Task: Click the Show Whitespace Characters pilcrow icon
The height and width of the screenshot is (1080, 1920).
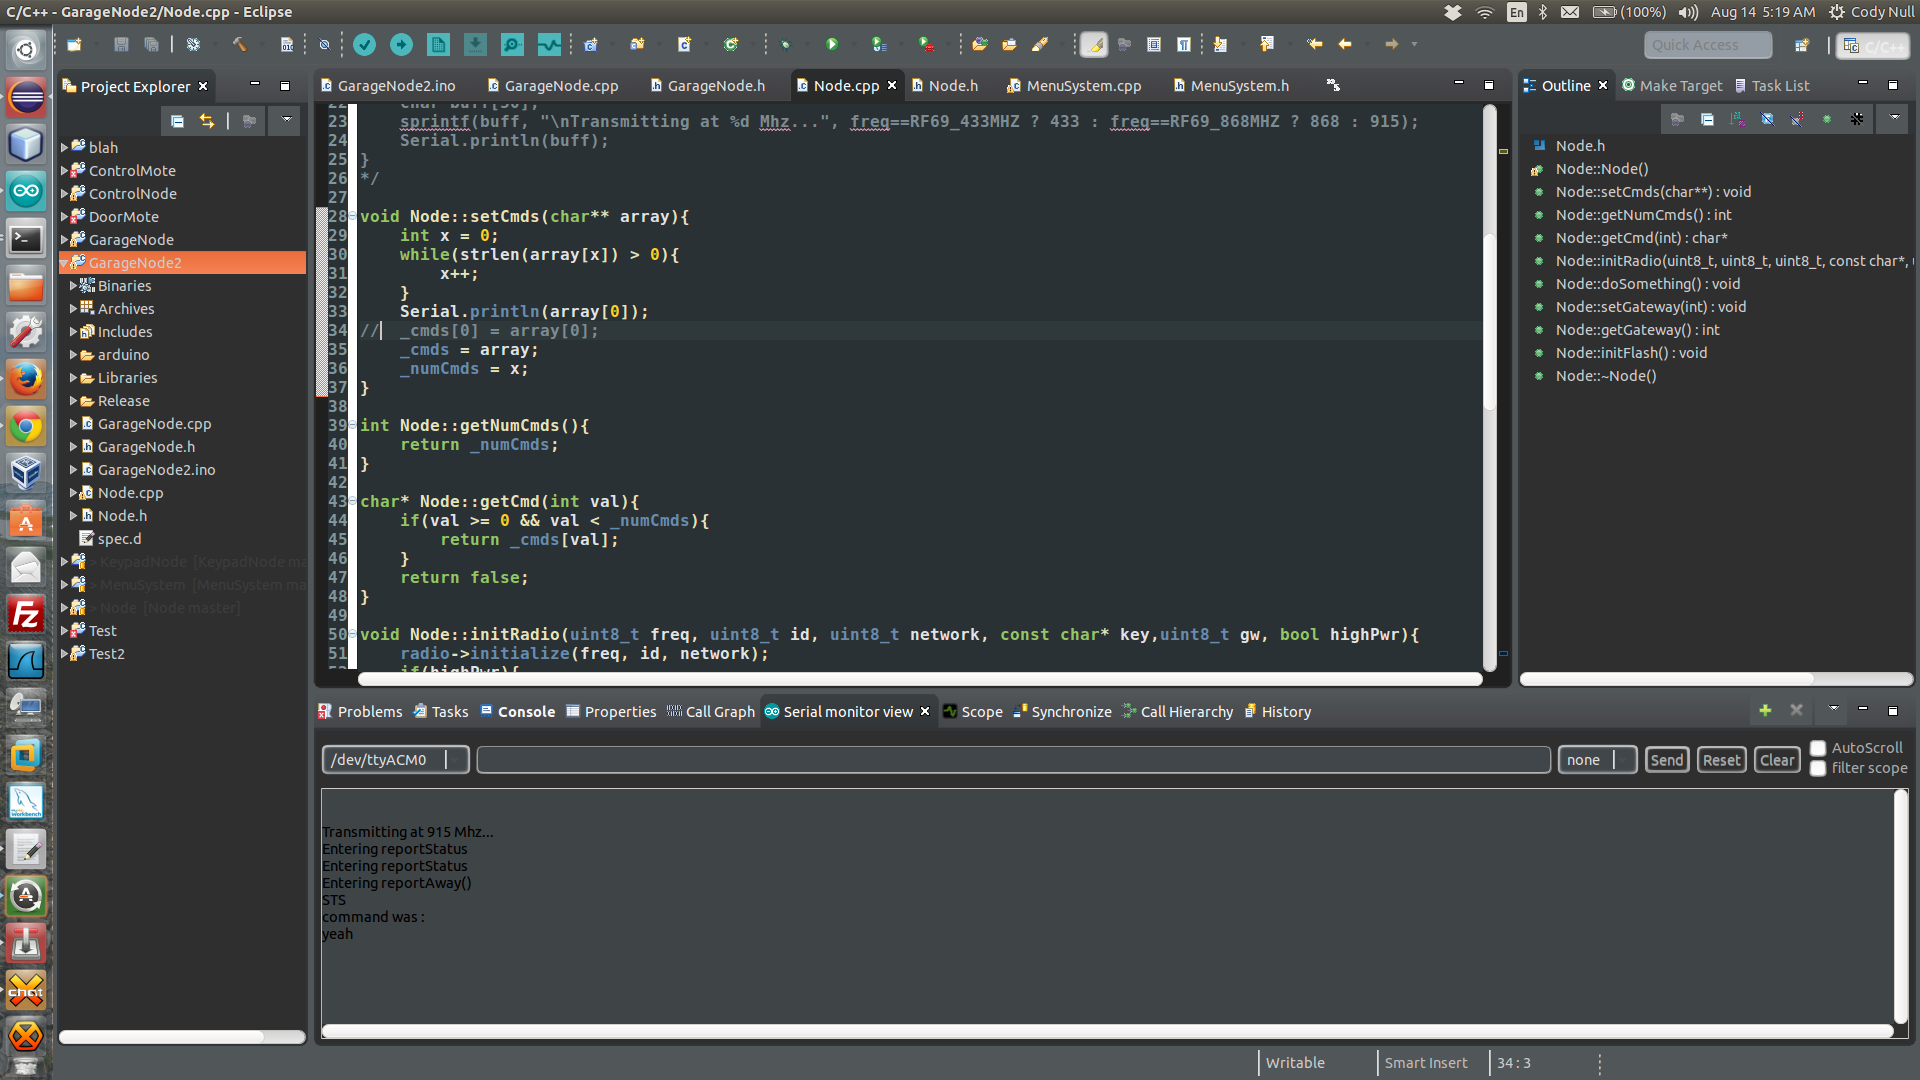Action: [x=1184, y=45]
